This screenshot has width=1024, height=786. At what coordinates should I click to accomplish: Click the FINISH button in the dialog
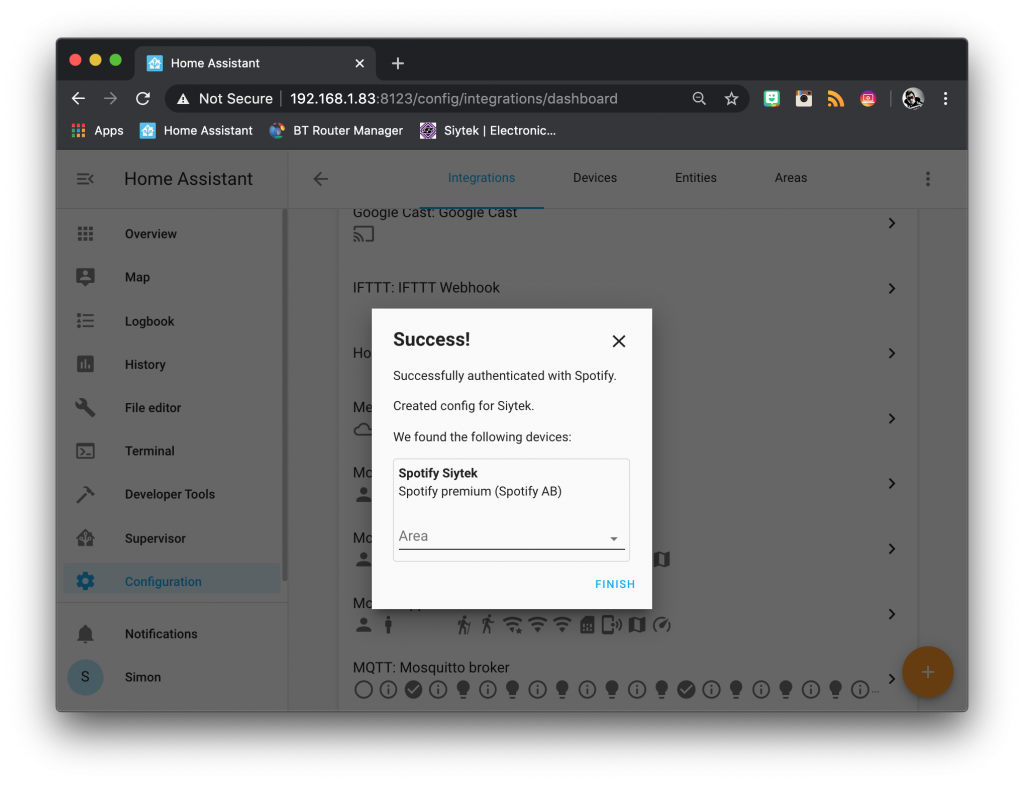[x=615, y=584]
